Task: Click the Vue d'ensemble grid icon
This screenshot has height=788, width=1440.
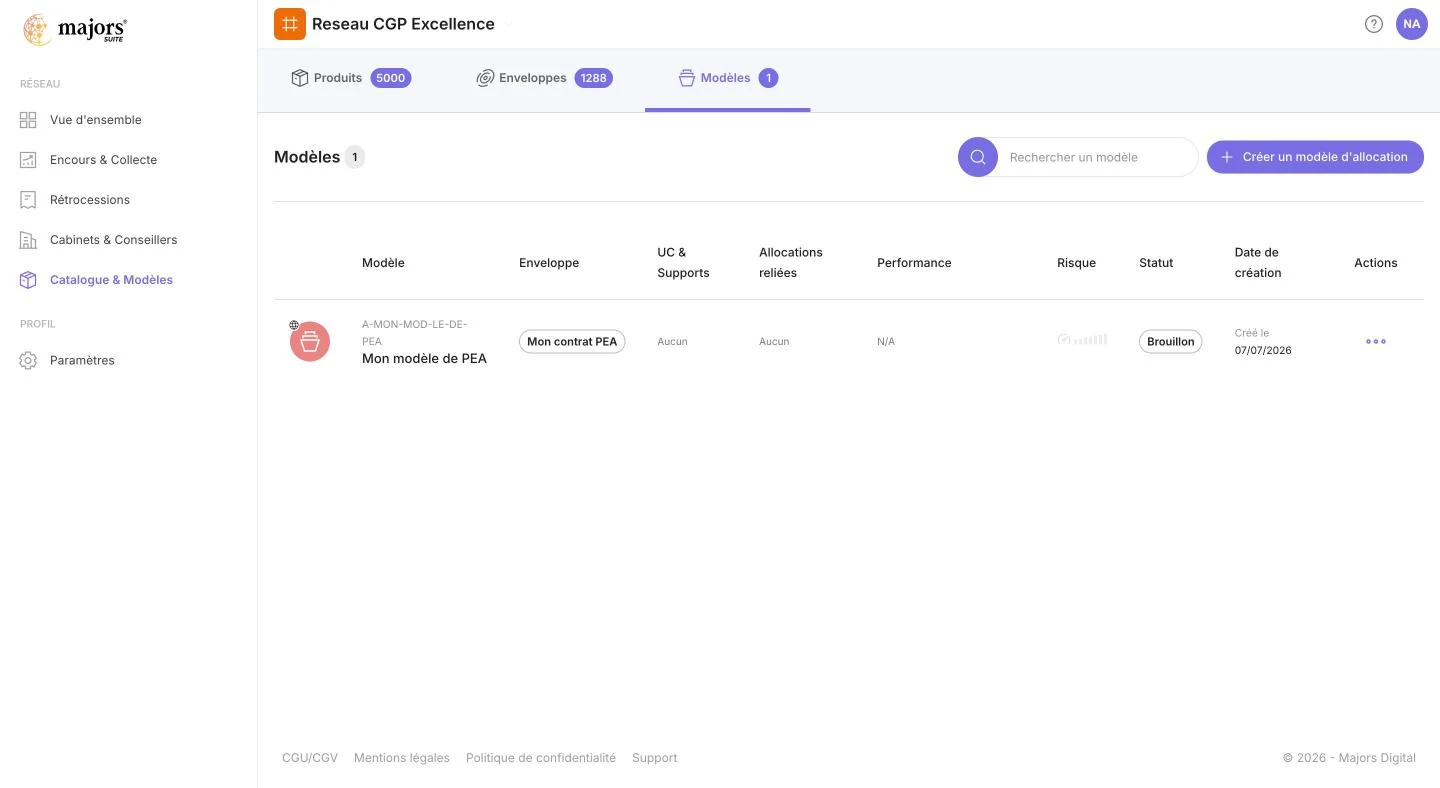Action: pyautogui.click(x=28, y=120)
